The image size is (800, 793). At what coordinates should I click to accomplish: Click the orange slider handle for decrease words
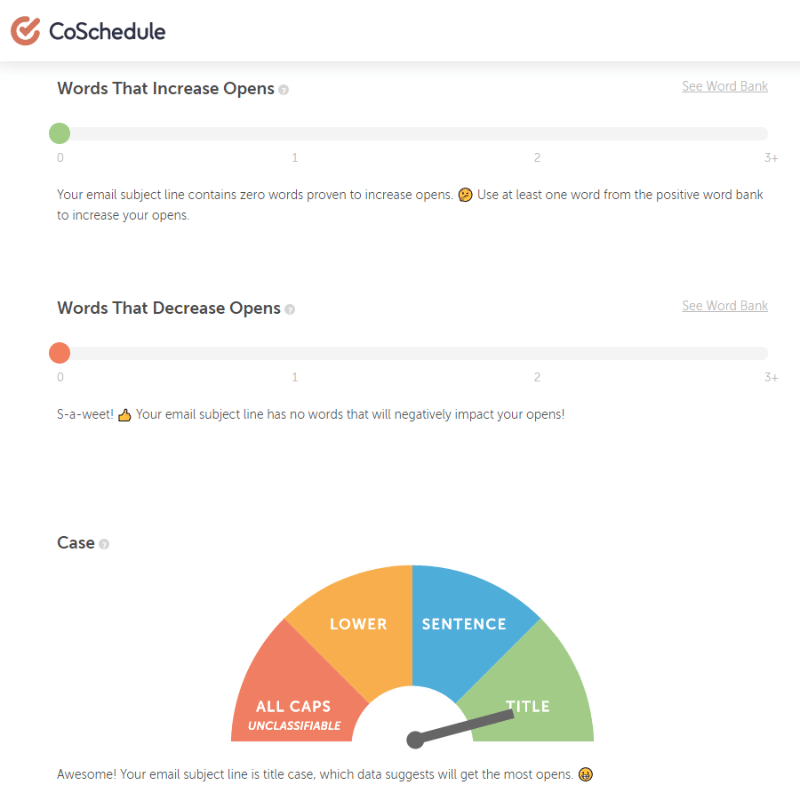pos(60,353)
